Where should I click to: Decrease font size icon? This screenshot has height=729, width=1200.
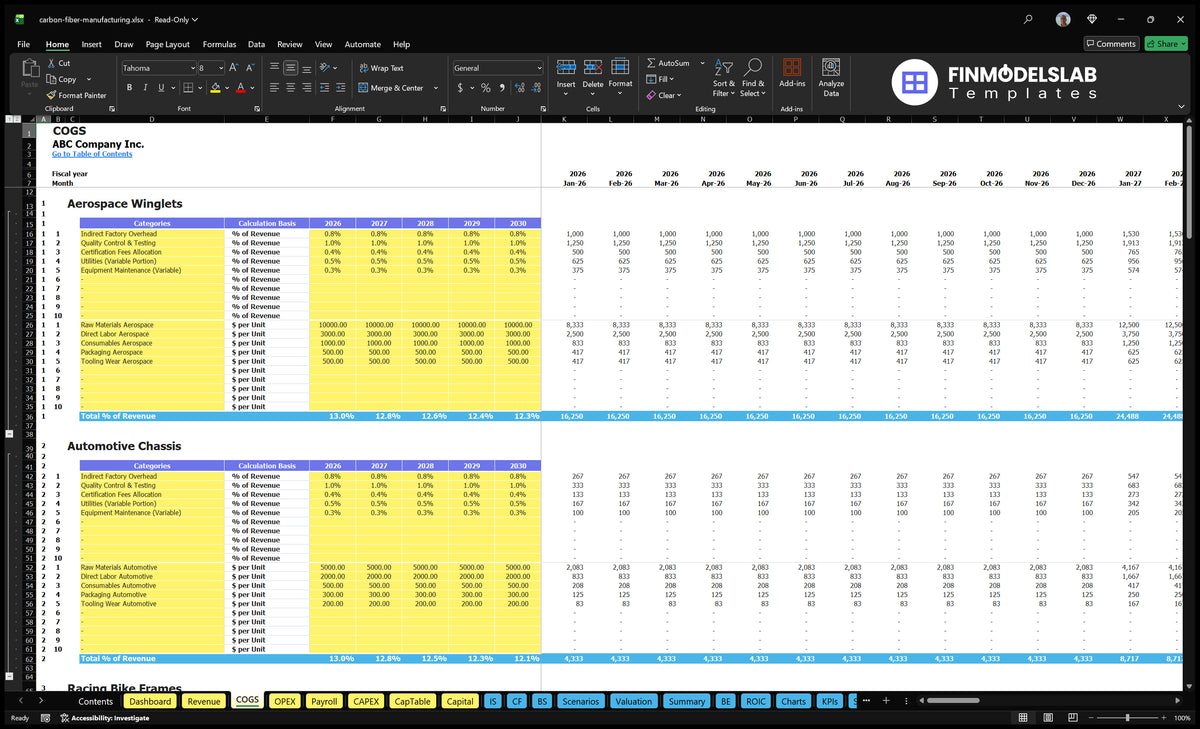pos(250,68)
